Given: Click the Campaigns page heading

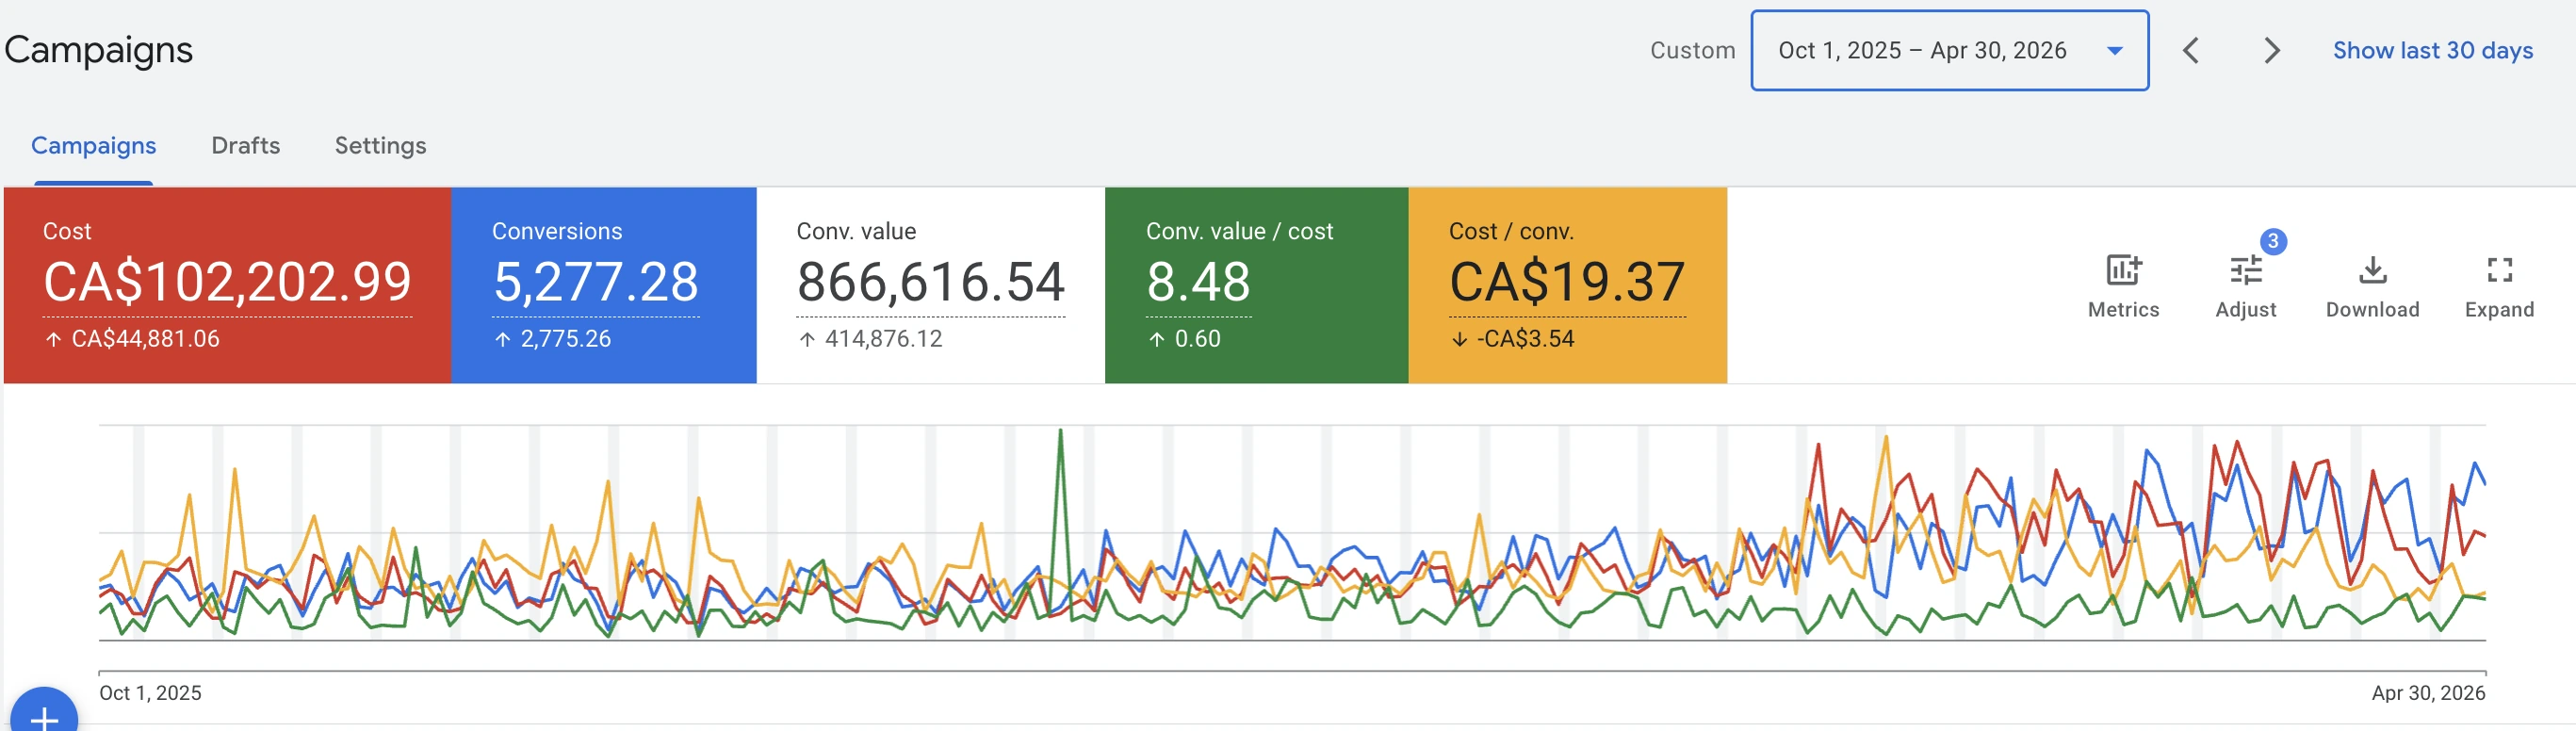Looking at the screenshot, I should coord(98,50).
